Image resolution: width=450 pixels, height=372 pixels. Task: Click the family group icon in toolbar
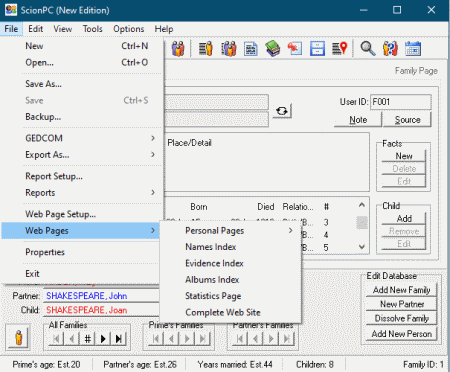coord(178,49)
